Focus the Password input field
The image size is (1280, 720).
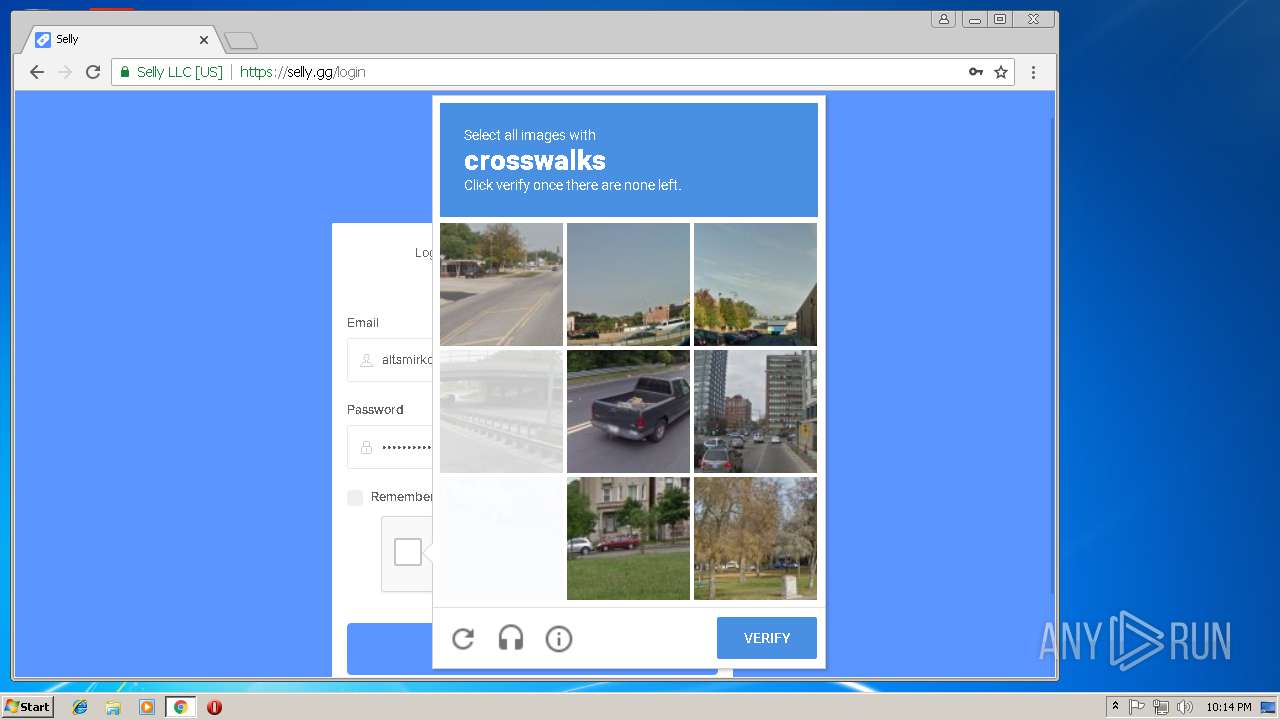[390, 447]
